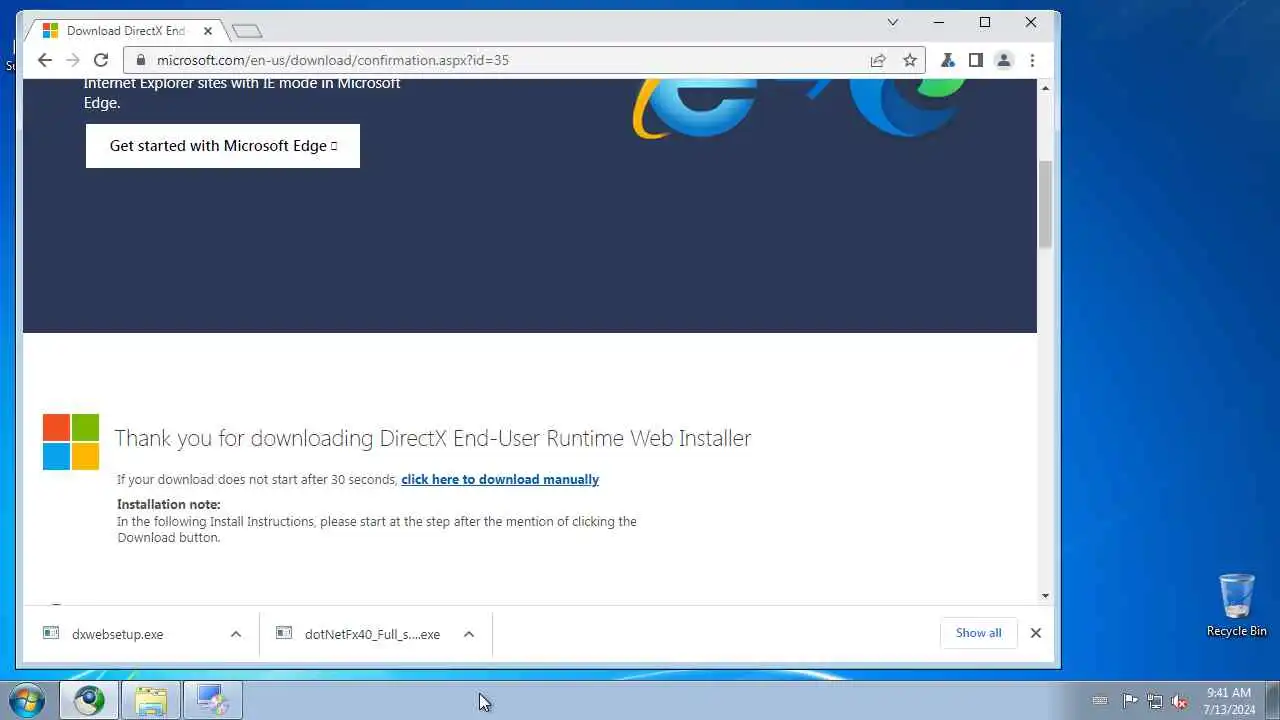Viewport: 1280px width, 720px height.
Task: Toggle the browser side panel icon
Action: (x=976, y=60)
